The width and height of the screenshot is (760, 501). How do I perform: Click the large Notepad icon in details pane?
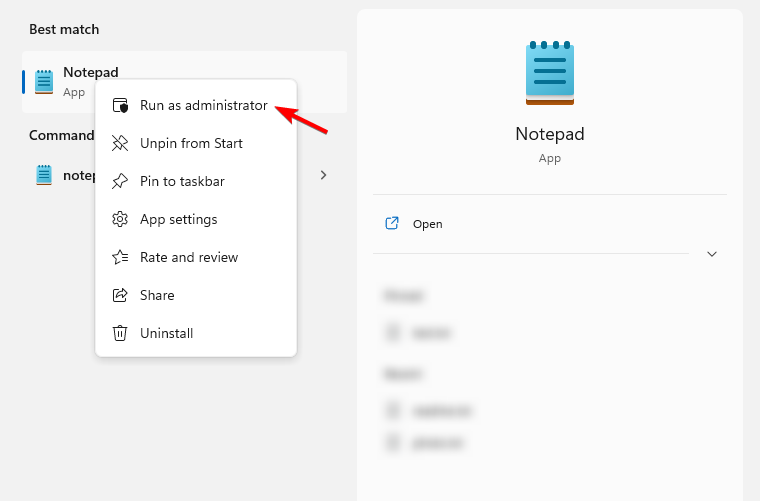(549, 72)
